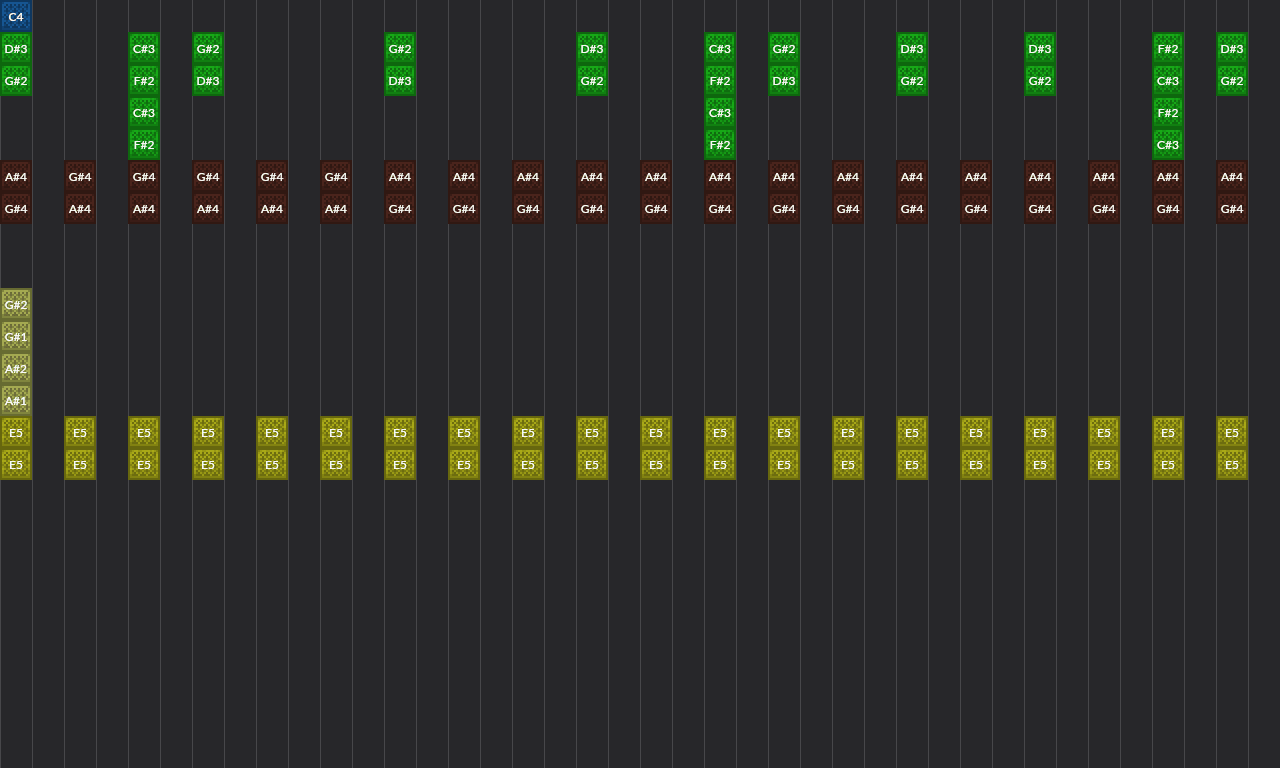This screenshot has width=1280, height=768.
Task: Select the olive G#2 note block
Action: (x=16, y=305)
